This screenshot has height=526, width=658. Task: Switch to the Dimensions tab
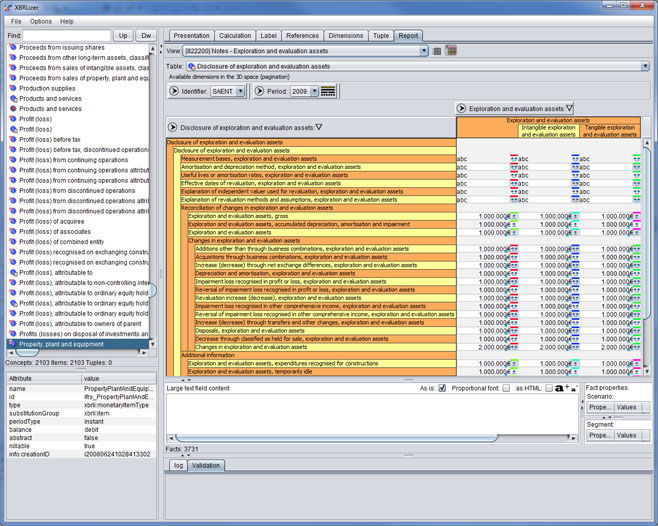pos(346,36)
